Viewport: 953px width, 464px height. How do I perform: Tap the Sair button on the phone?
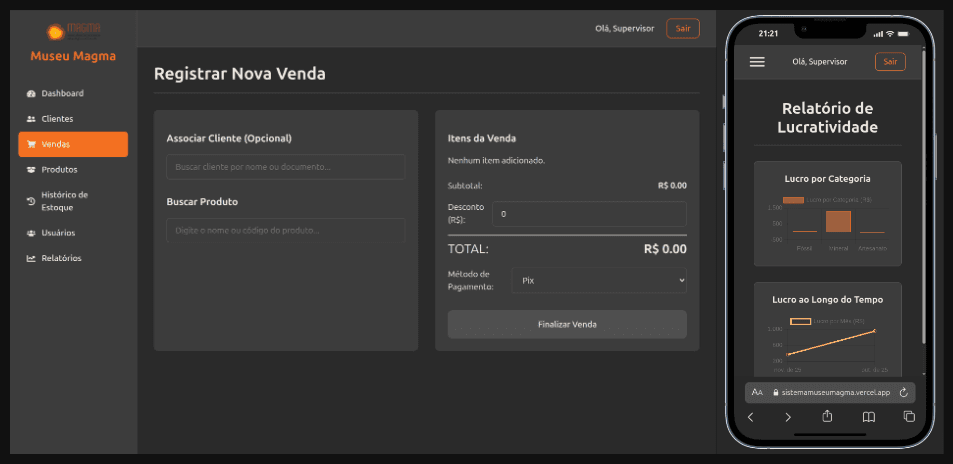pos(889,62)
